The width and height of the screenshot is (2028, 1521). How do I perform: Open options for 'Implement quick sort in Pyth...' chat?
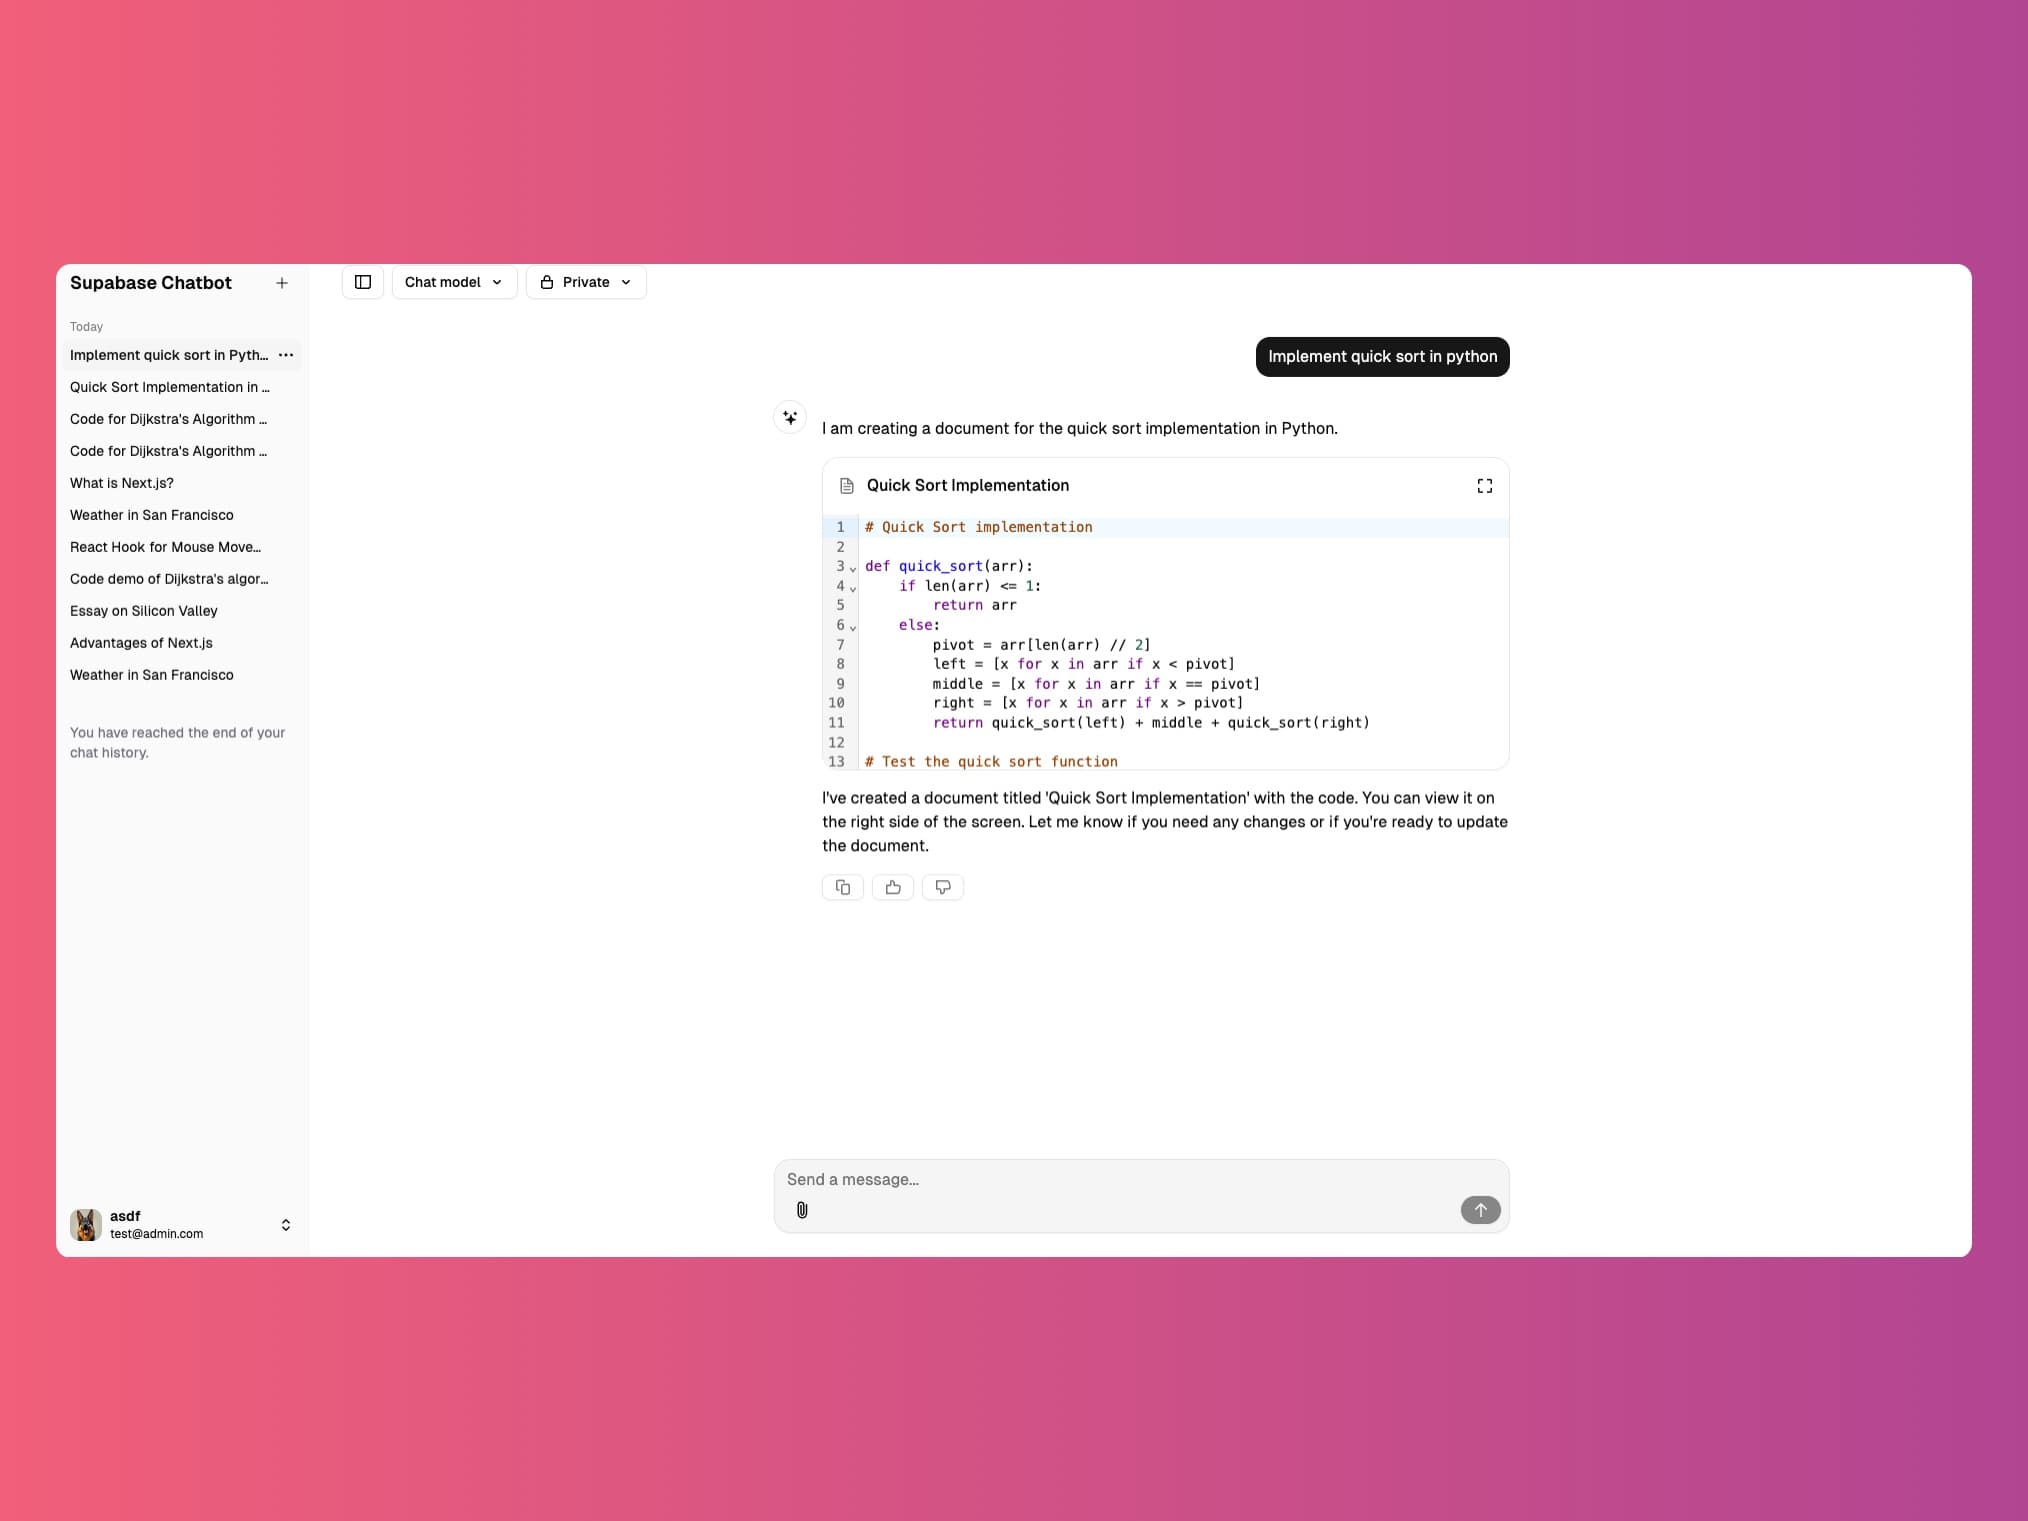coord(285,355)
